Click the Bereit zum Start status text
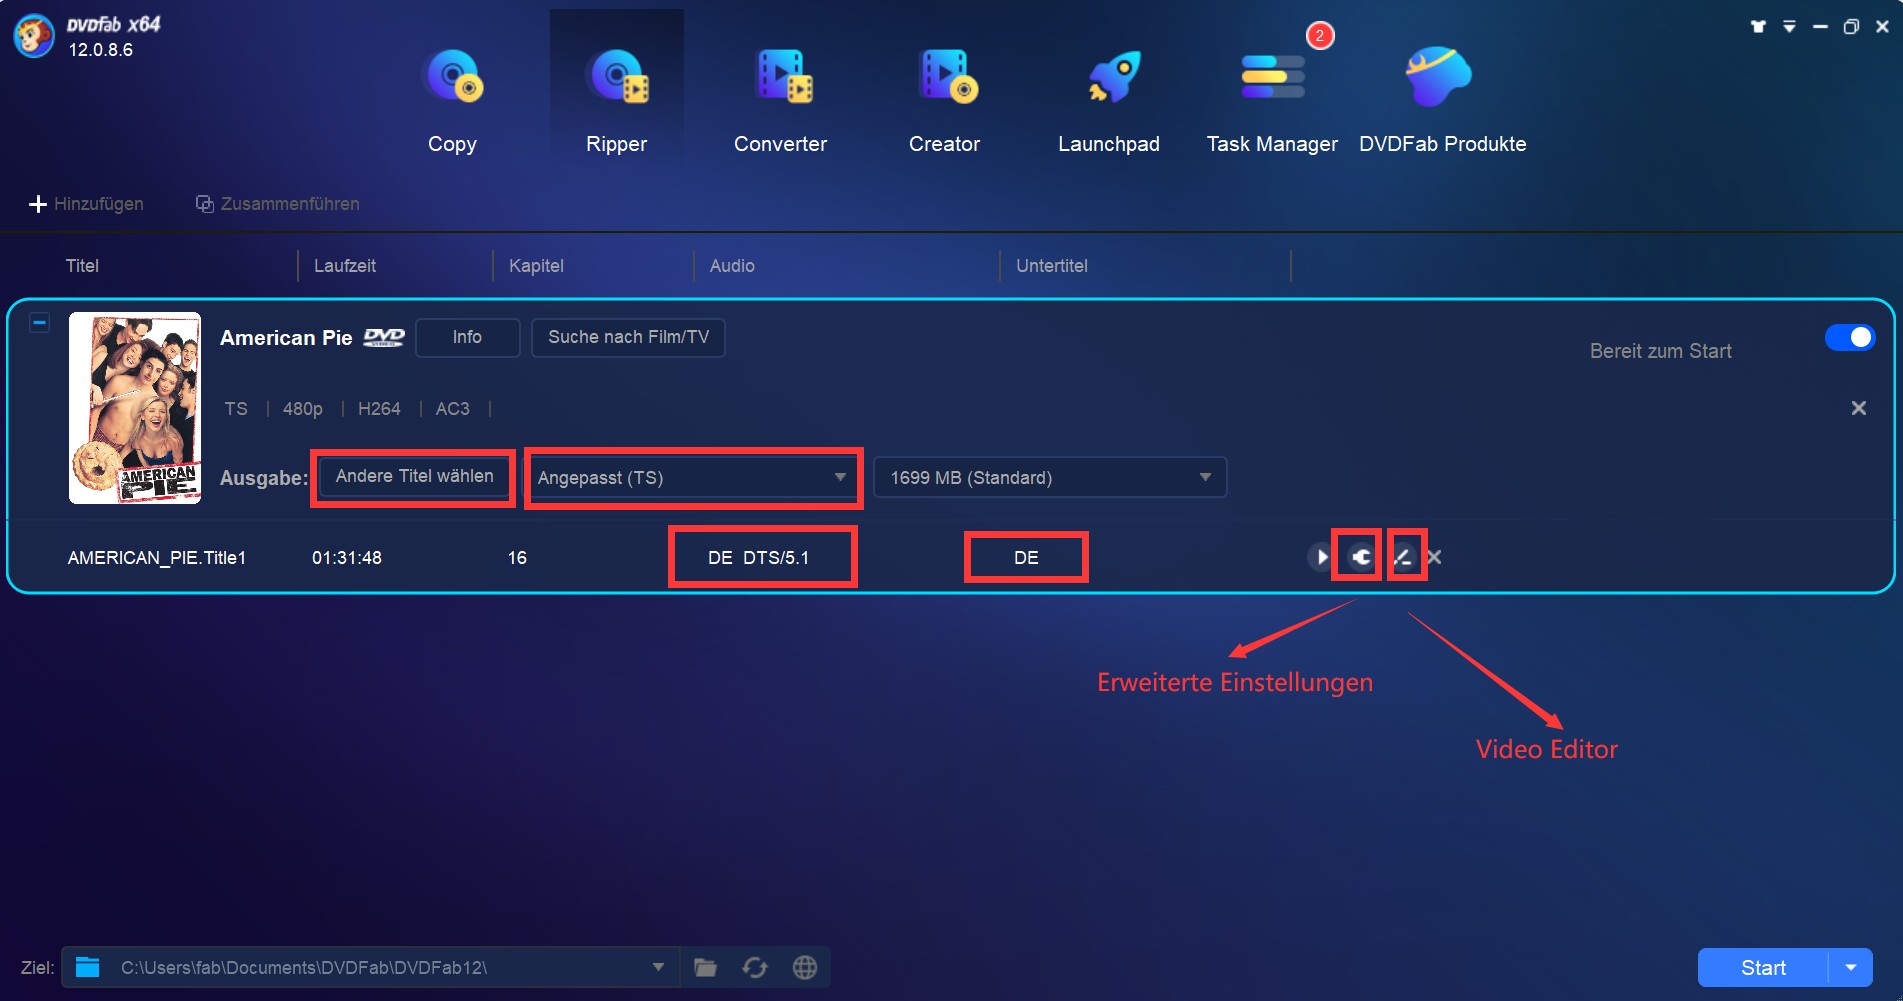1903x1001 pixels. click(x=1661, y=351)
